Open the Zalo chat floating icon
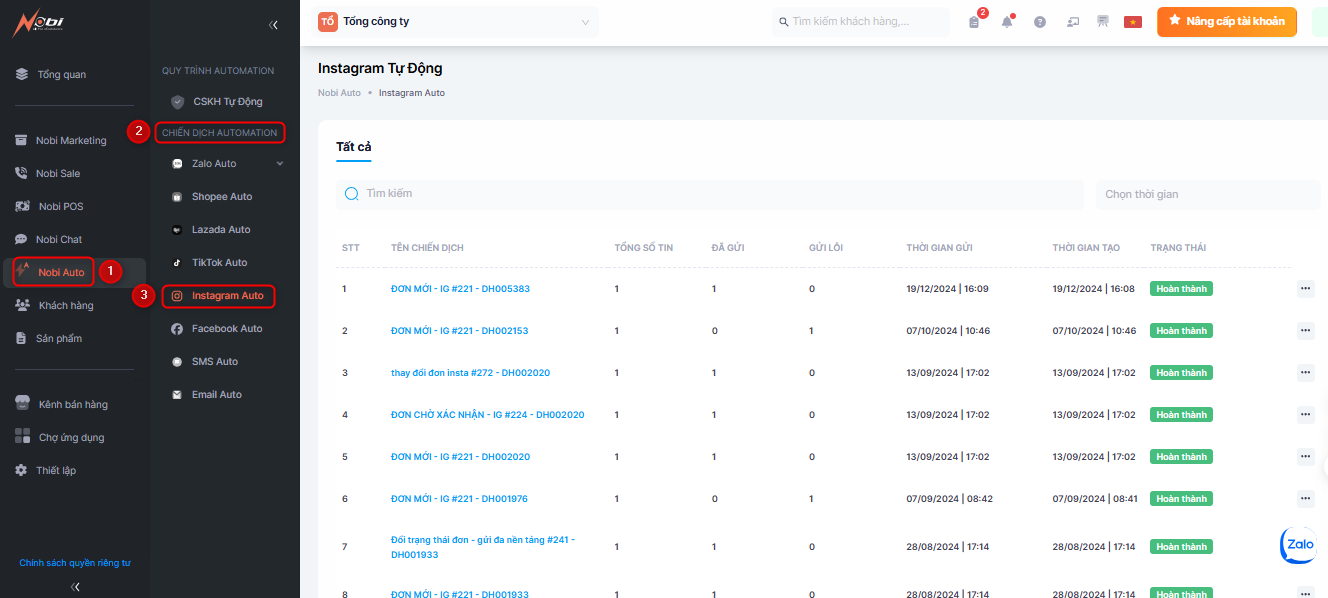This screenshot has width=1328, height=598. tap(1299, 545)
